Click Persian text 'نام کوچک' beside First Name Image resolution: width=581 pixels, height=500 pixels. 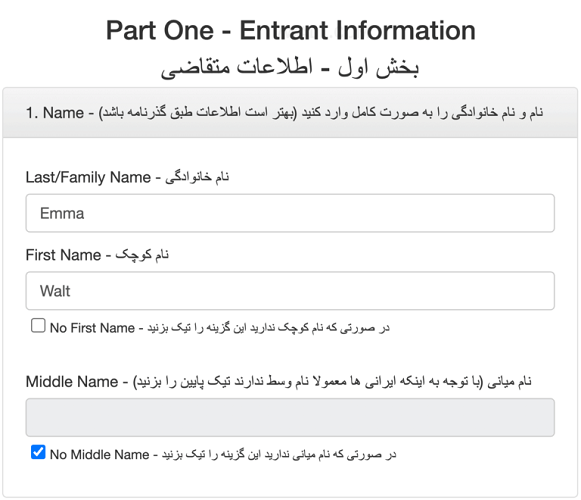[x=142, y=255]
